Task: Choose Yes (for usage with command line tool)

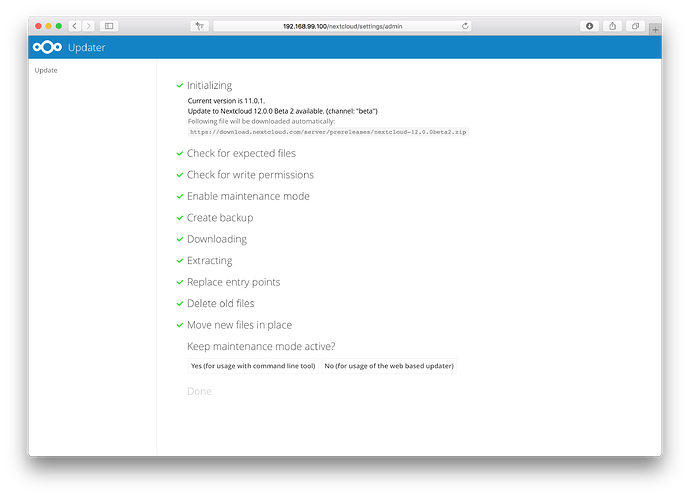Action: (253, 366)
